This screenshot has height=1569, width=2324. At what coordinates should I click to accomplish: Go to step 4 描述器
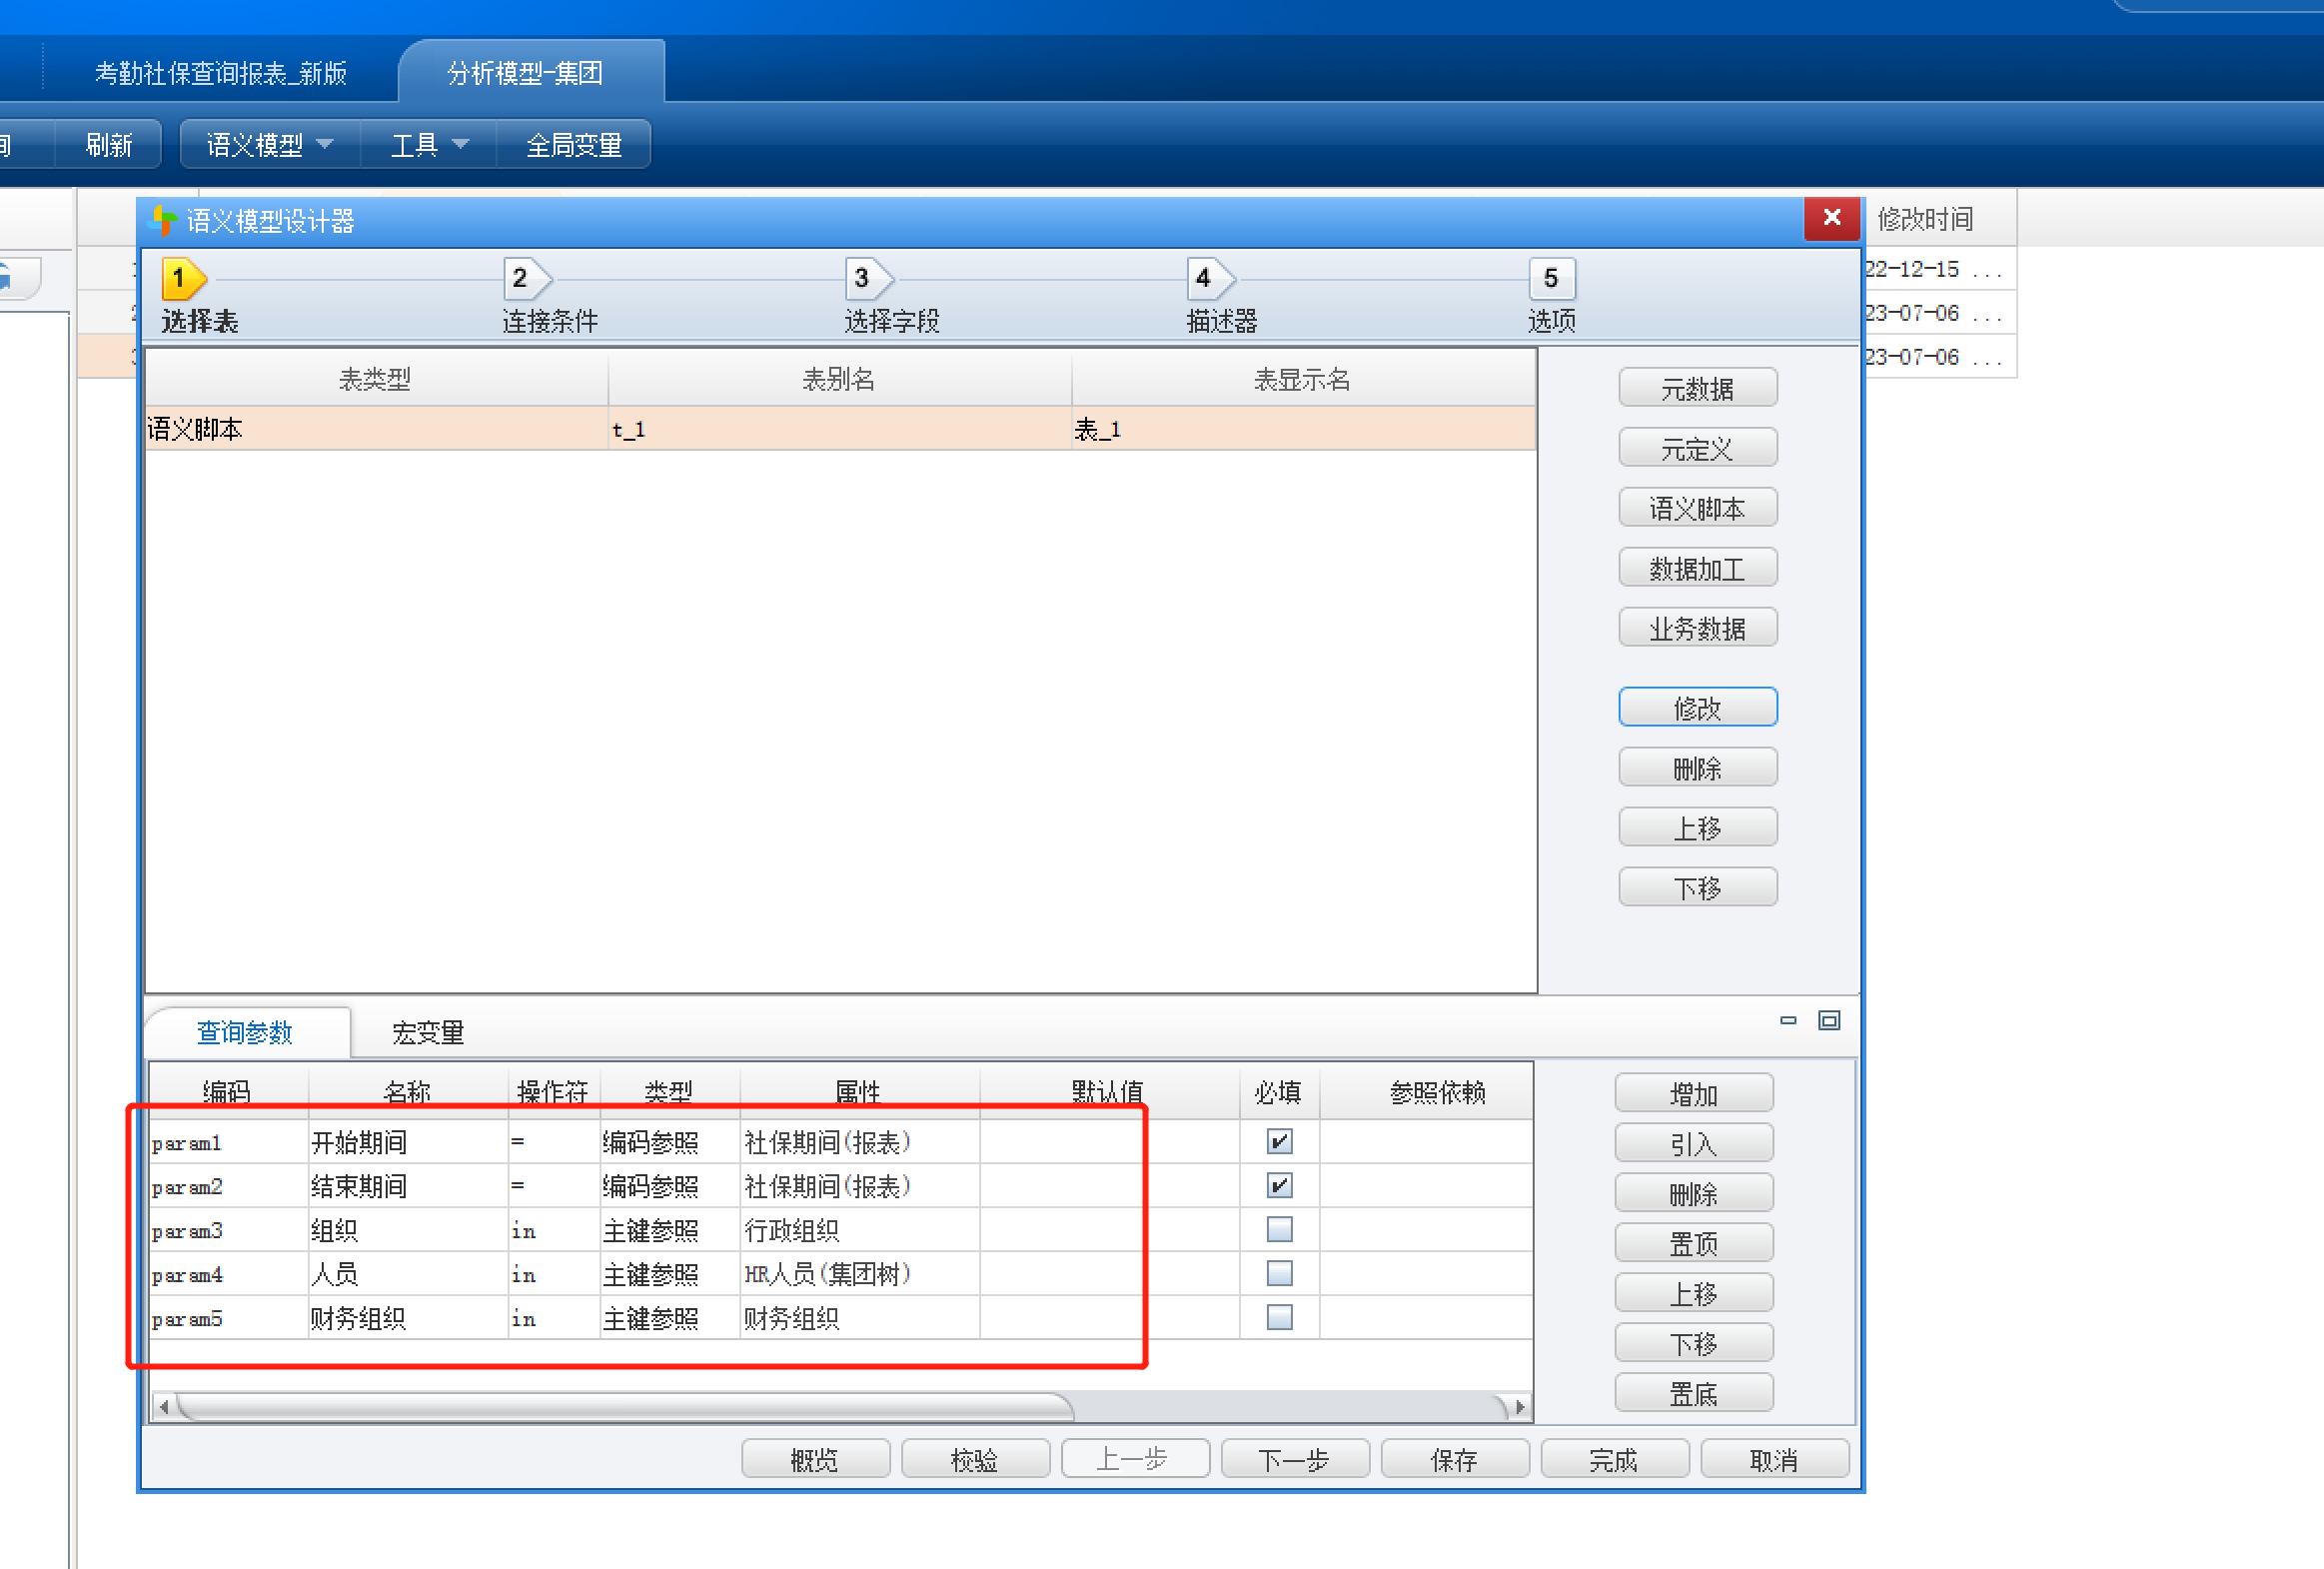pyautogui.click(x=1210, y=278)
